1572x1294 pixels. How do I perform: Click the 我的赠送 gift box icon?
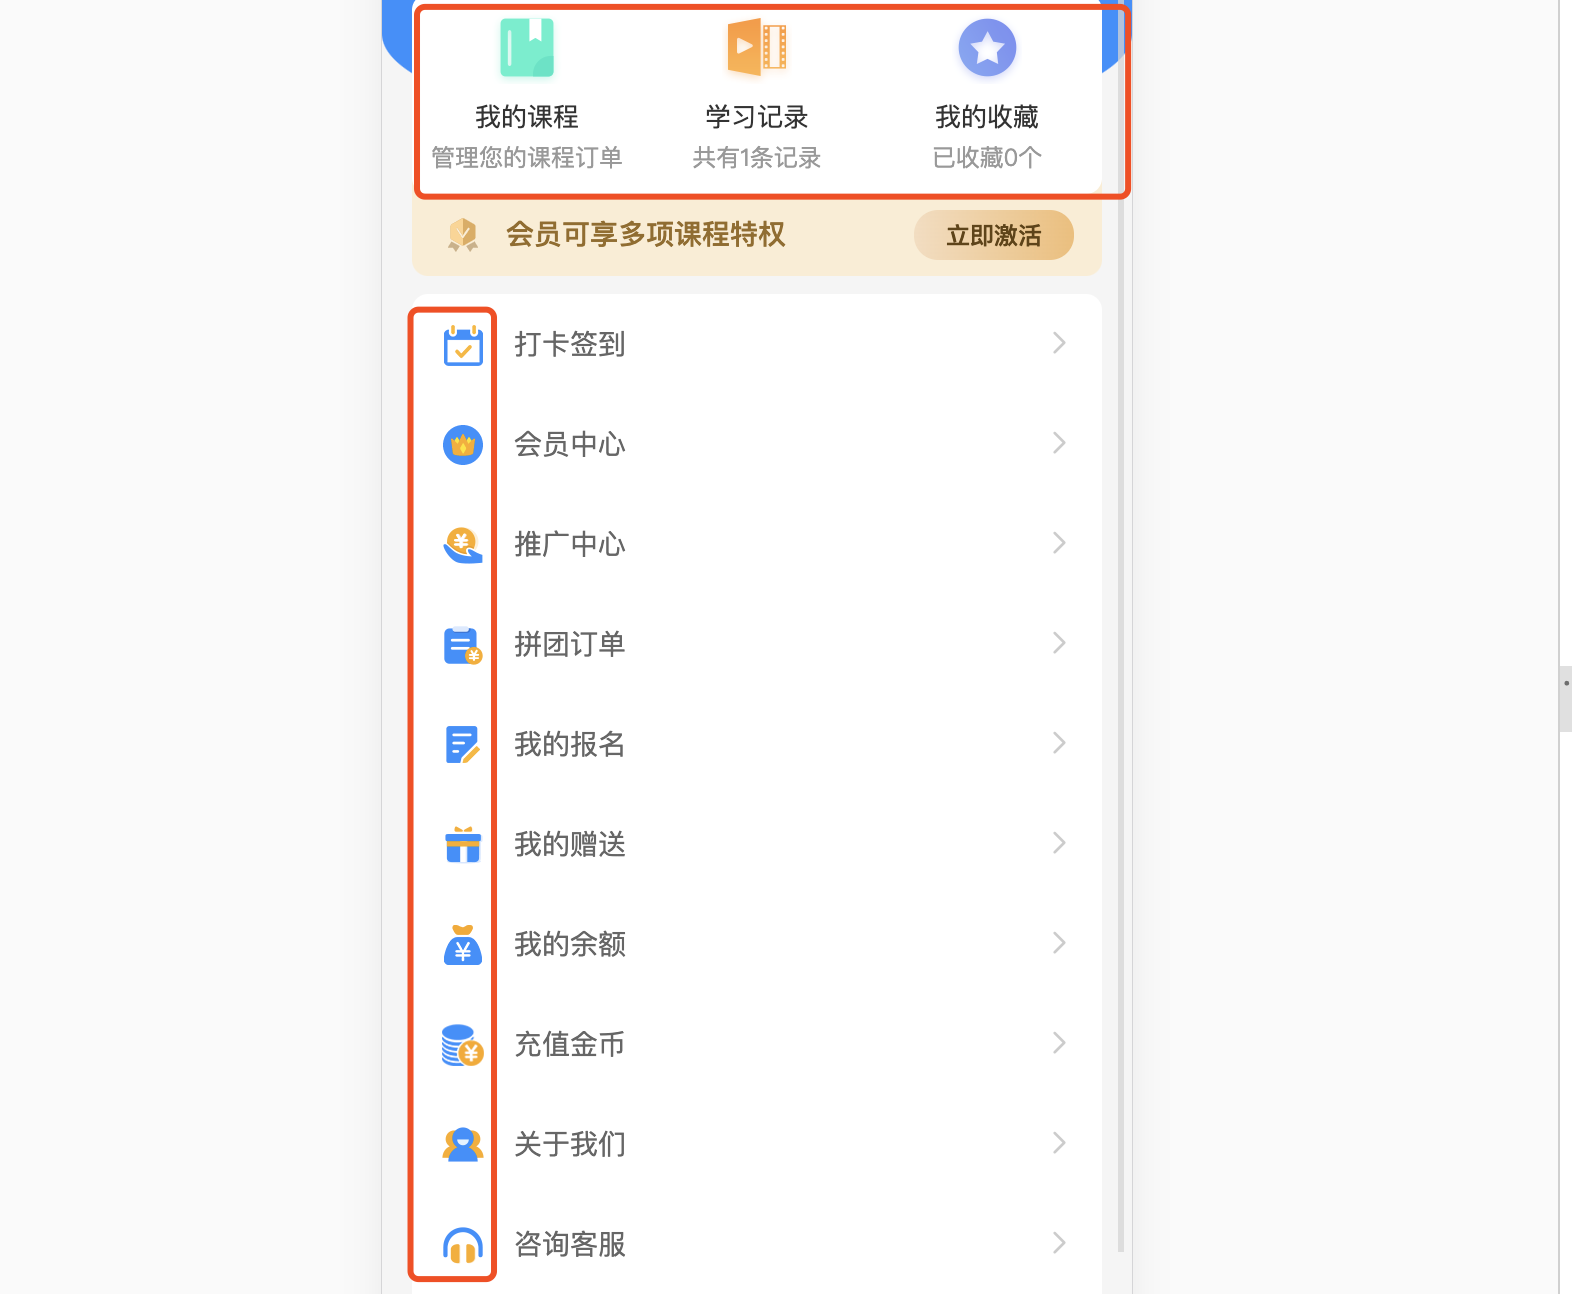coord(463,845)
